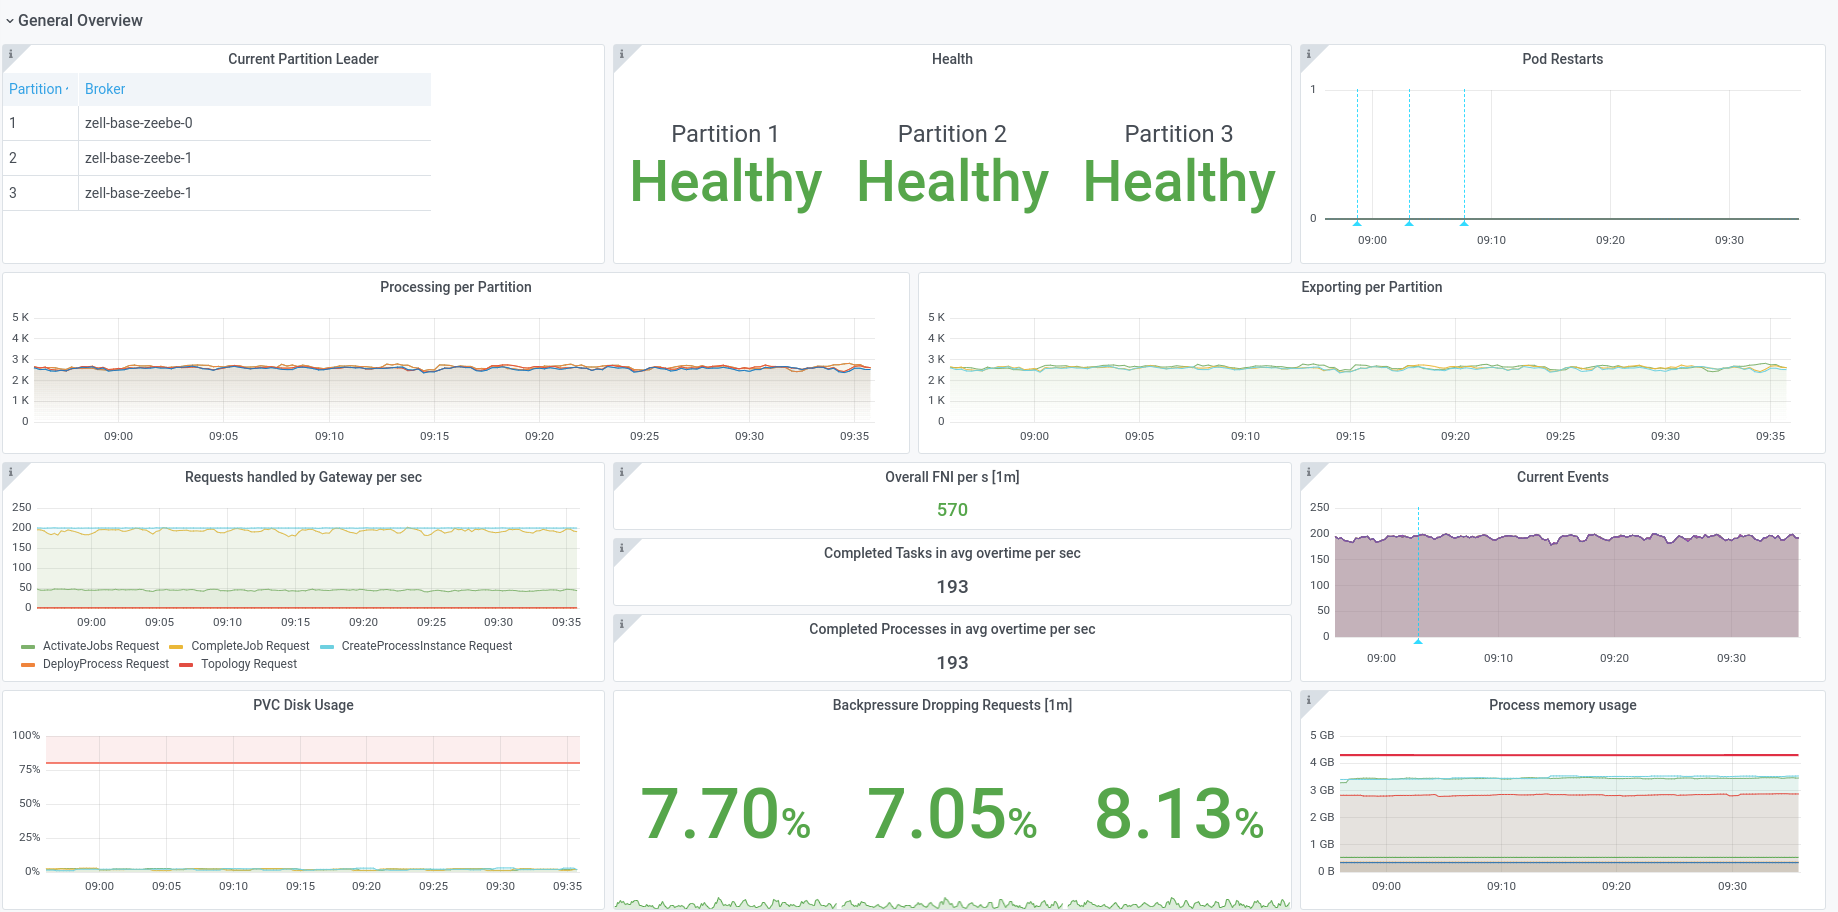This screenshot has height=912, width=1838.
Task: Click backpressure value 7.05%
Action: (x=952, y=814)
